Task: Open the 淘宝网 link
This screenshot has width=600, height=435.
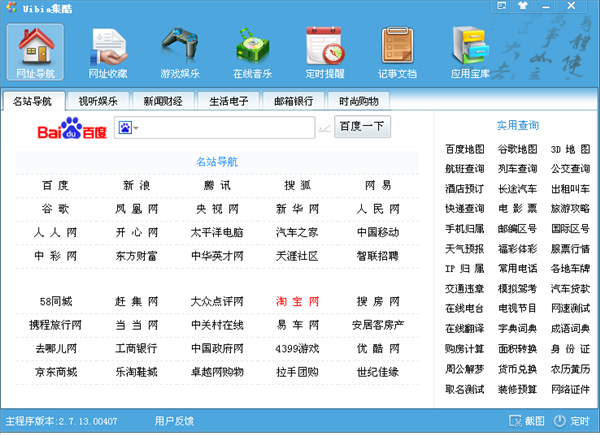Action: [x=297, y=301]
